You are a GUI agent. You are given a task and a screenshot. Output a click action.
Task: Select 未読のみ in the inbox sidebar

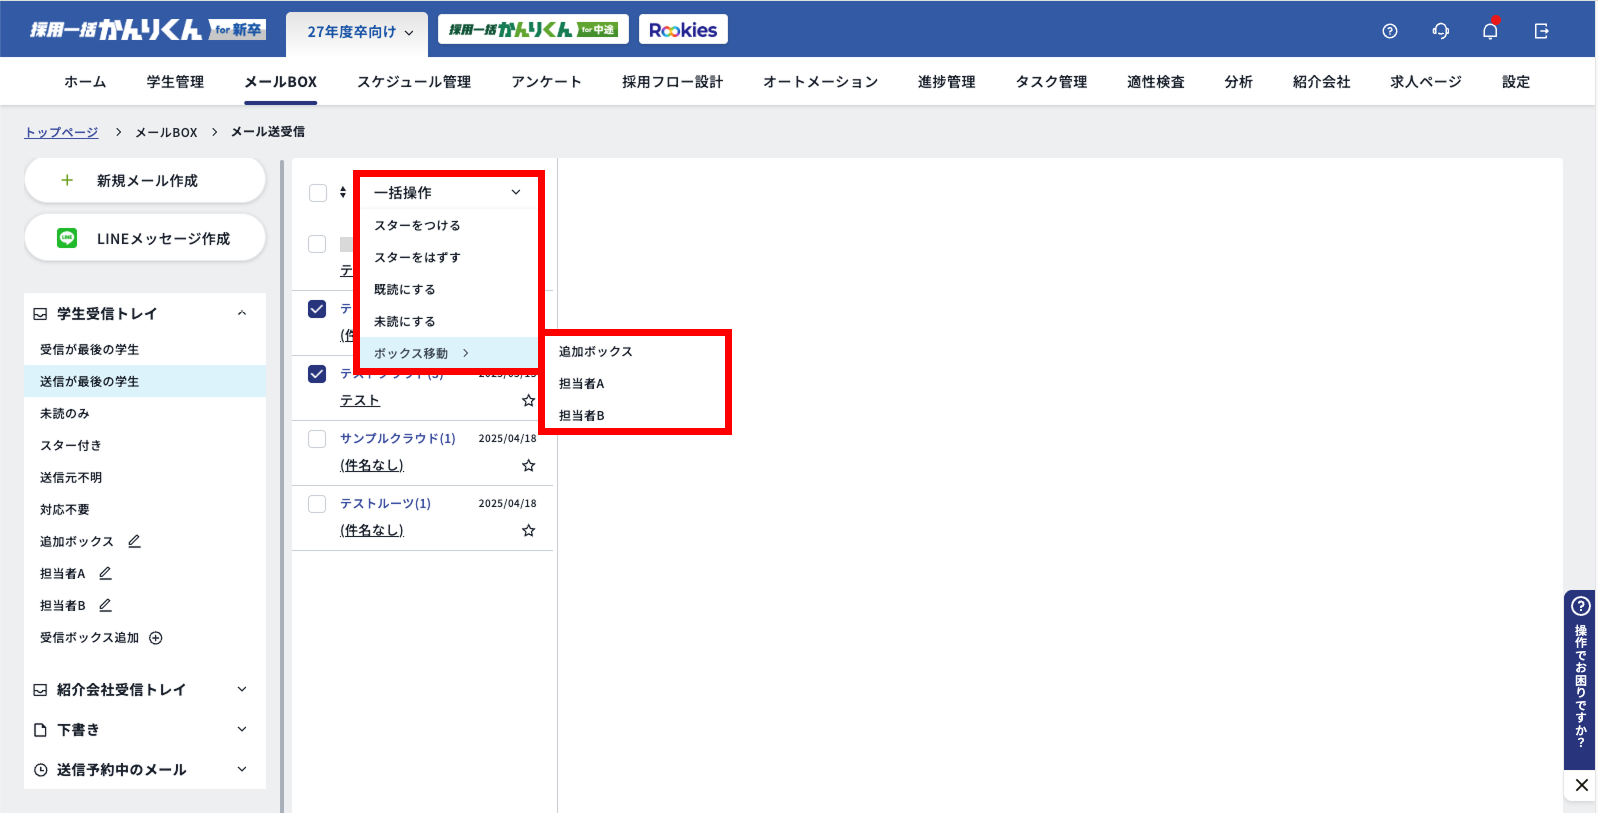tap(65, 413)
